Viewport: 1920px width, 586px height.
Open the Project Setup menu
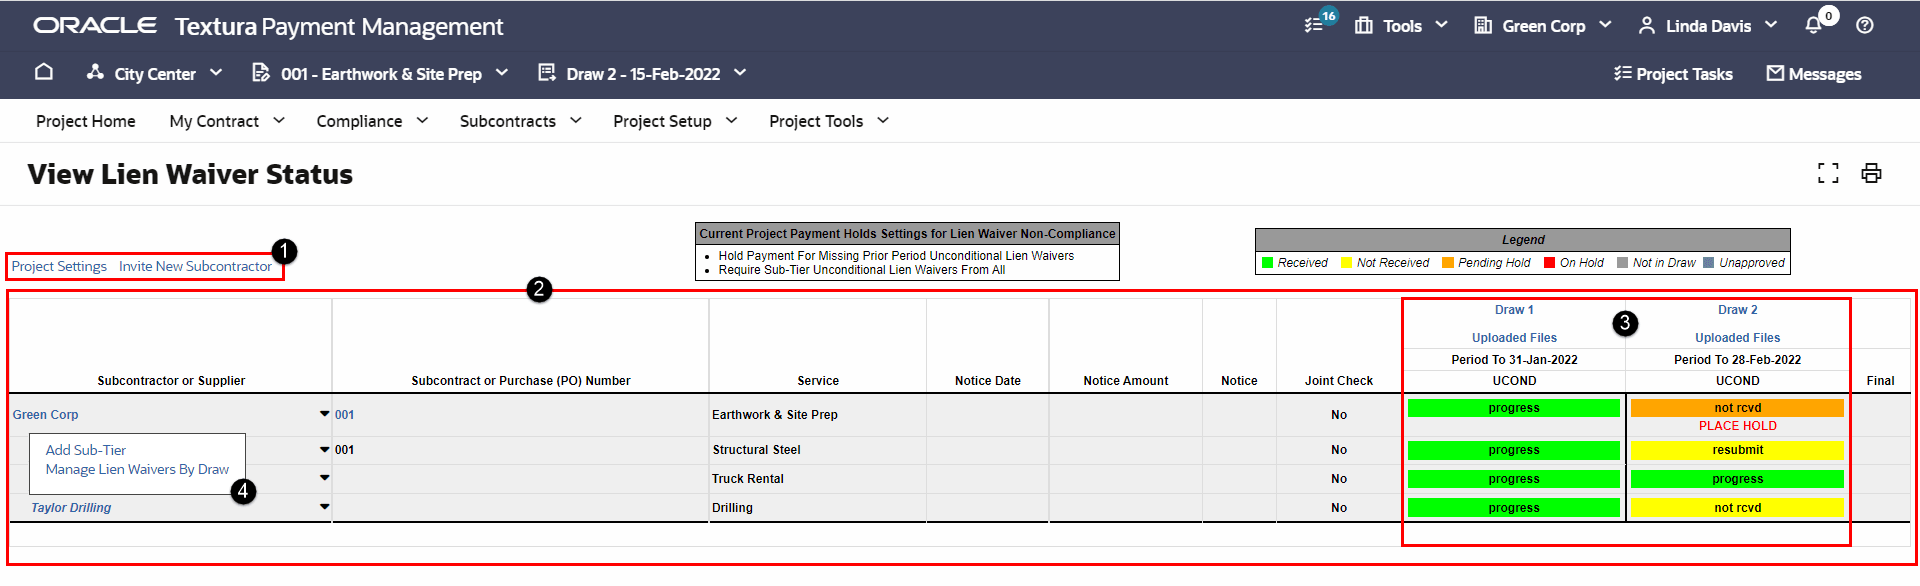[x=675, y=121]
